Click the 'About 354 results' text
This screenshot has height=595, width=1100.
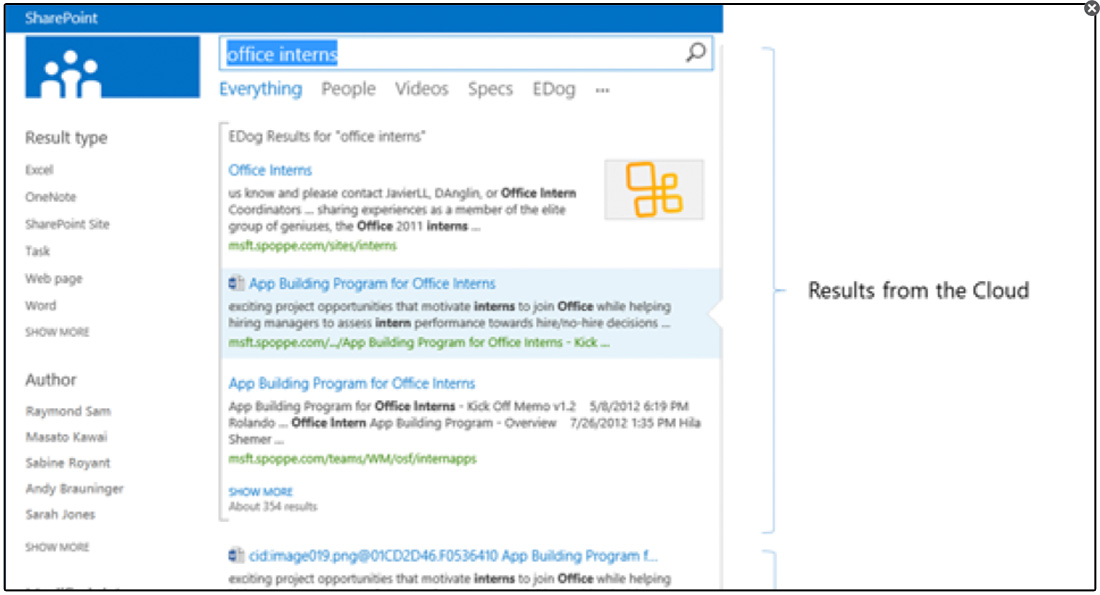click(273, 507)
